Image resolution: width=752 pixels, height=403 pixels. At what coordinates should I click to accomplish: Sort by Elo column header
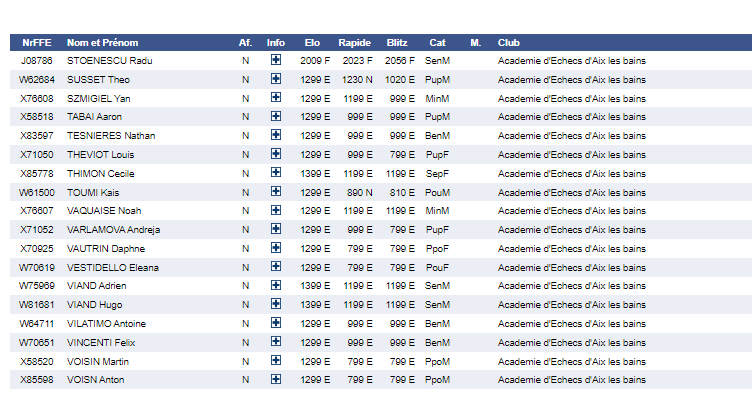pos(313,42)
